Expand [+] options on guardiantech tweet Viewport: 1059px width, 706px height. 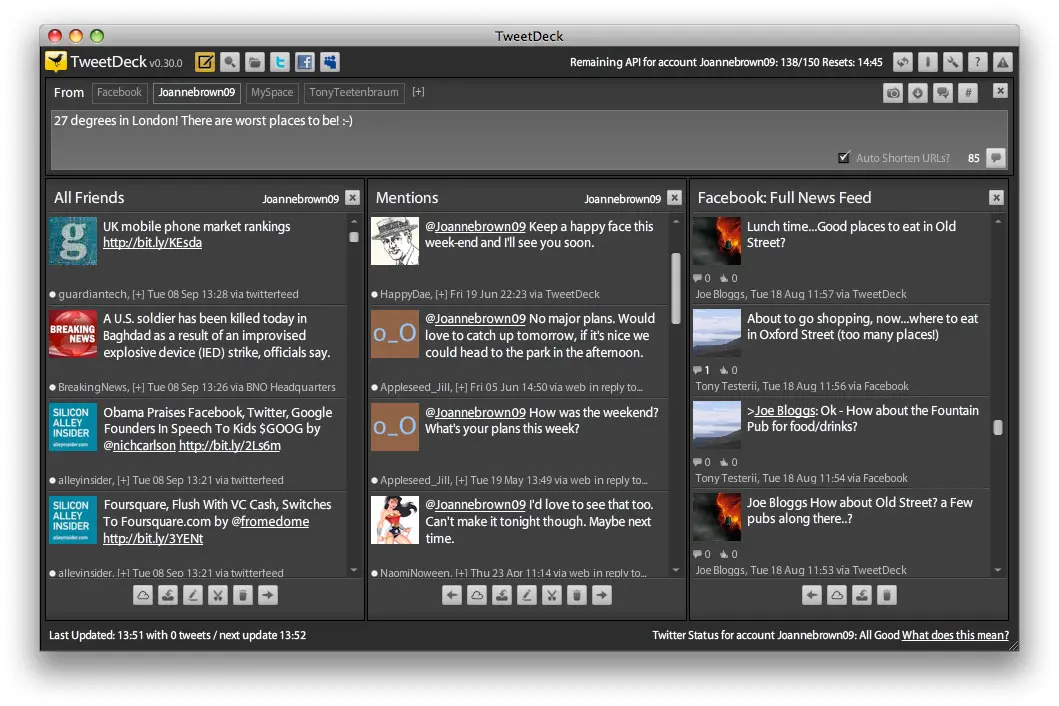[x=138, y=295]
